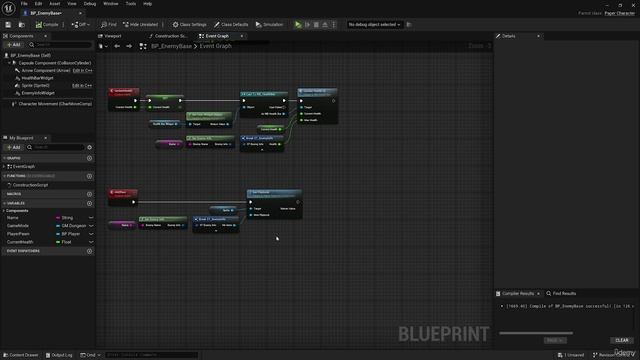Open the Cmd console dropdown
This screenshot has width=640, height=360.
point(90,355)
